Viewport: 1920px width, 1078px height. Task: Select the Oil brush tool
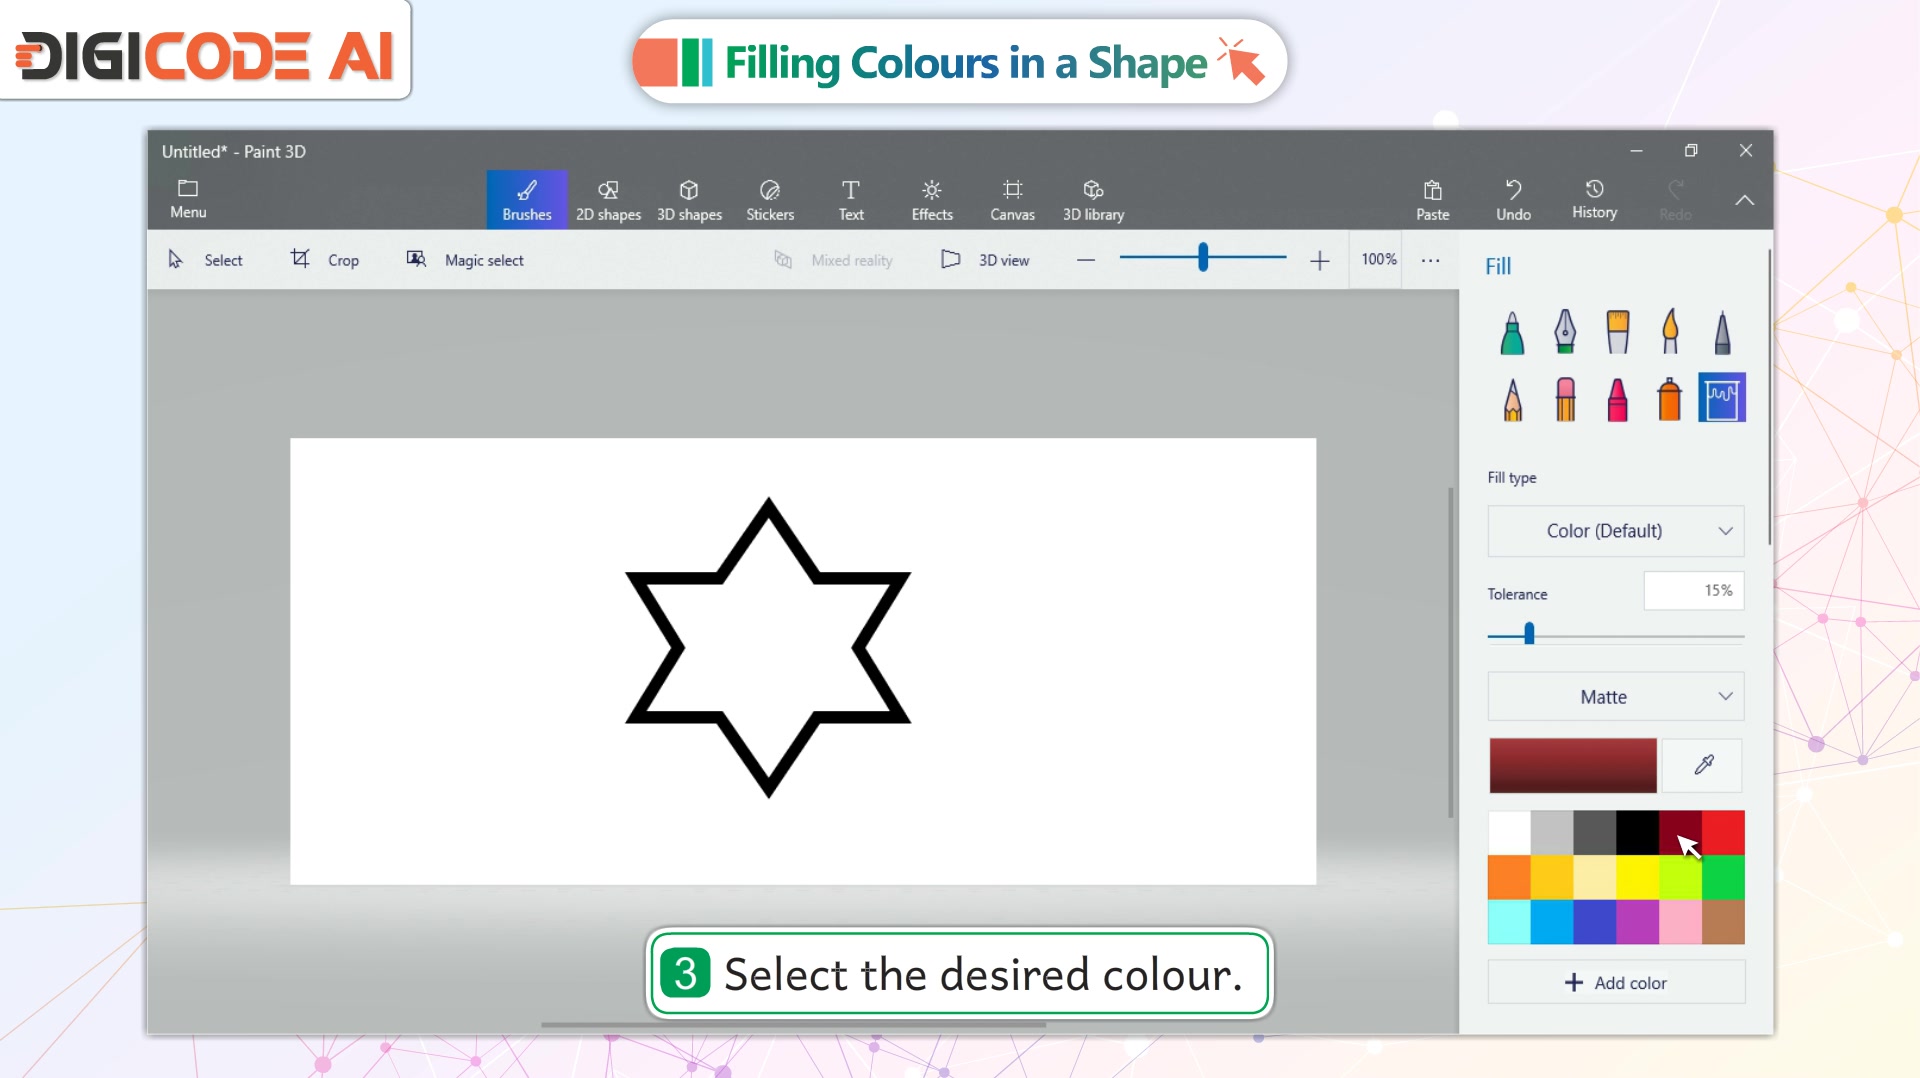[1617, 333]
